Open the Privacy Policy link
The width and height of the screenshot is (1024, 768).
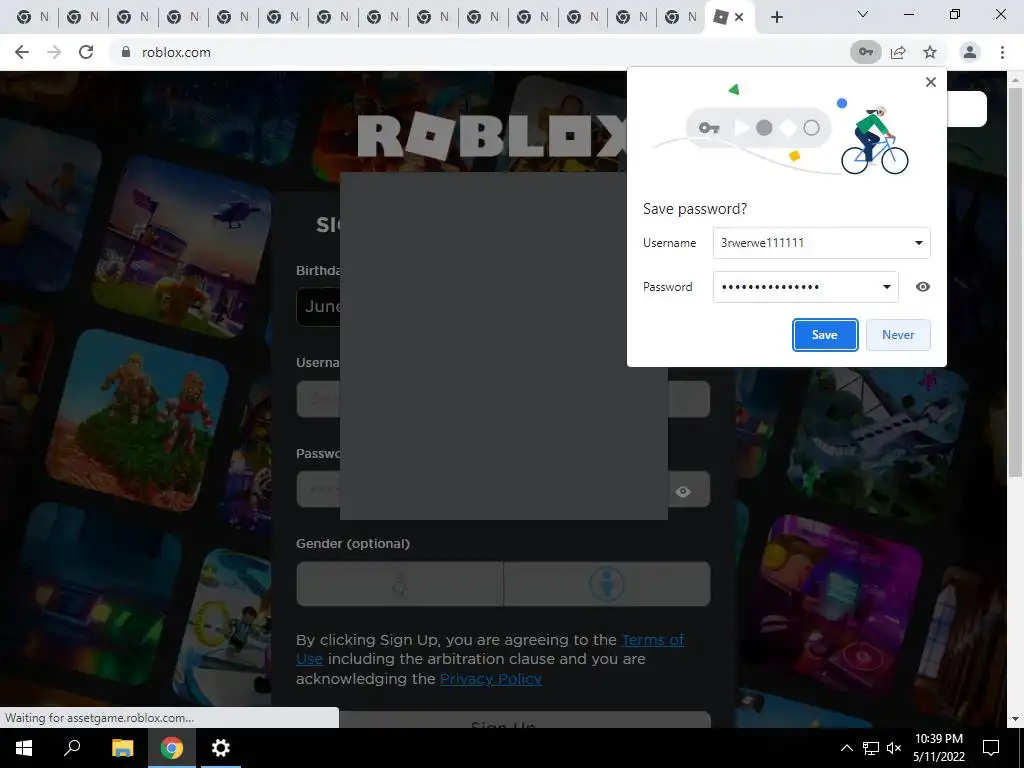pyautogui.click(x=490, y=679)
